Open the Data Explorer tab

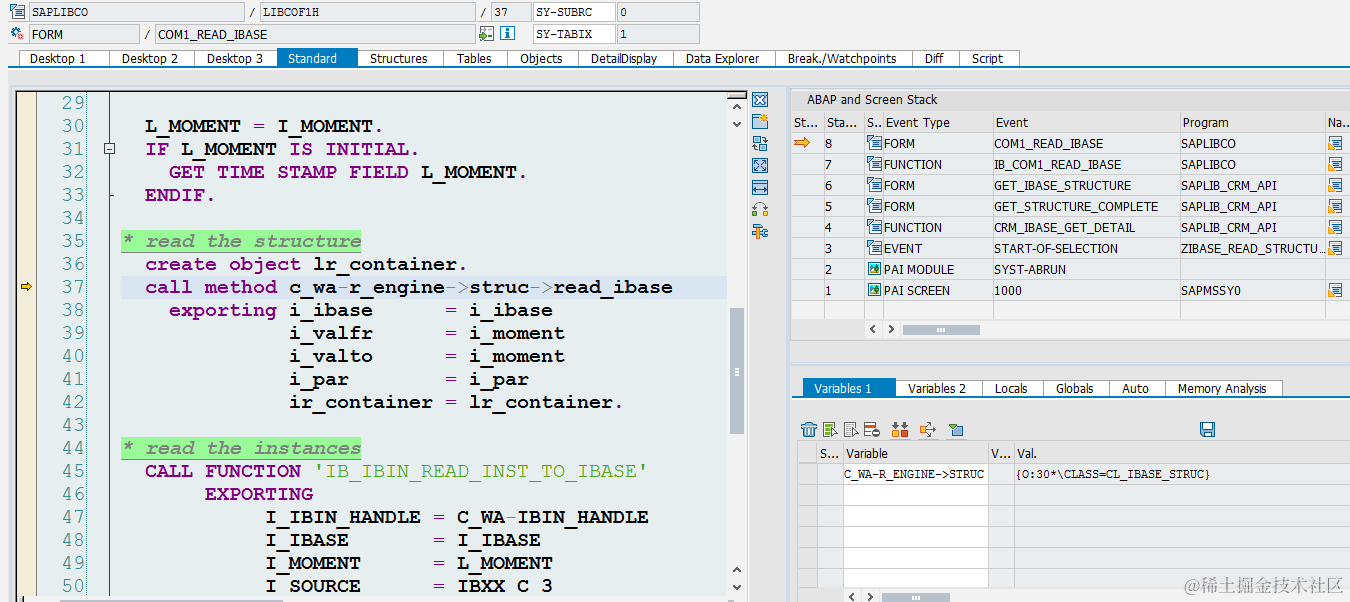pos(722,59)
